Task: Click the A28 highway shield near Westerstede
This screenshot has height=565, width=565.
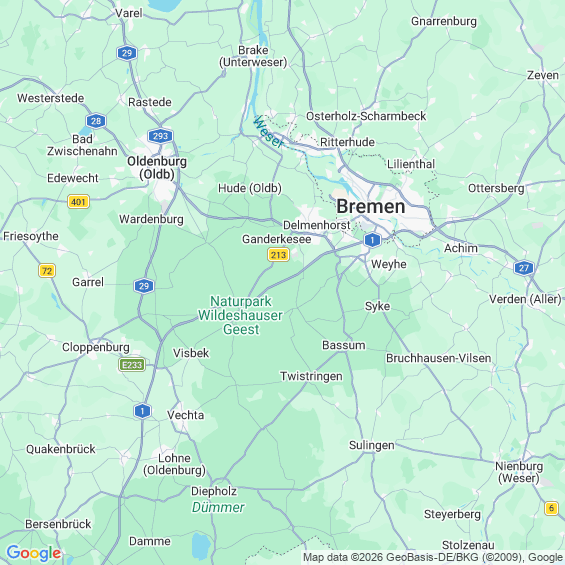Action: click(96, 121)
